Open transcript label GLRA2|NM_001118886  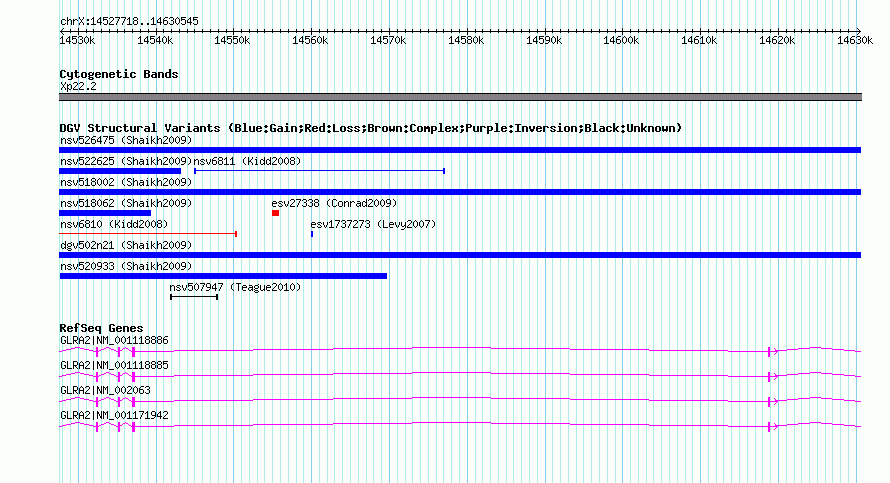[x=114, y=341]
